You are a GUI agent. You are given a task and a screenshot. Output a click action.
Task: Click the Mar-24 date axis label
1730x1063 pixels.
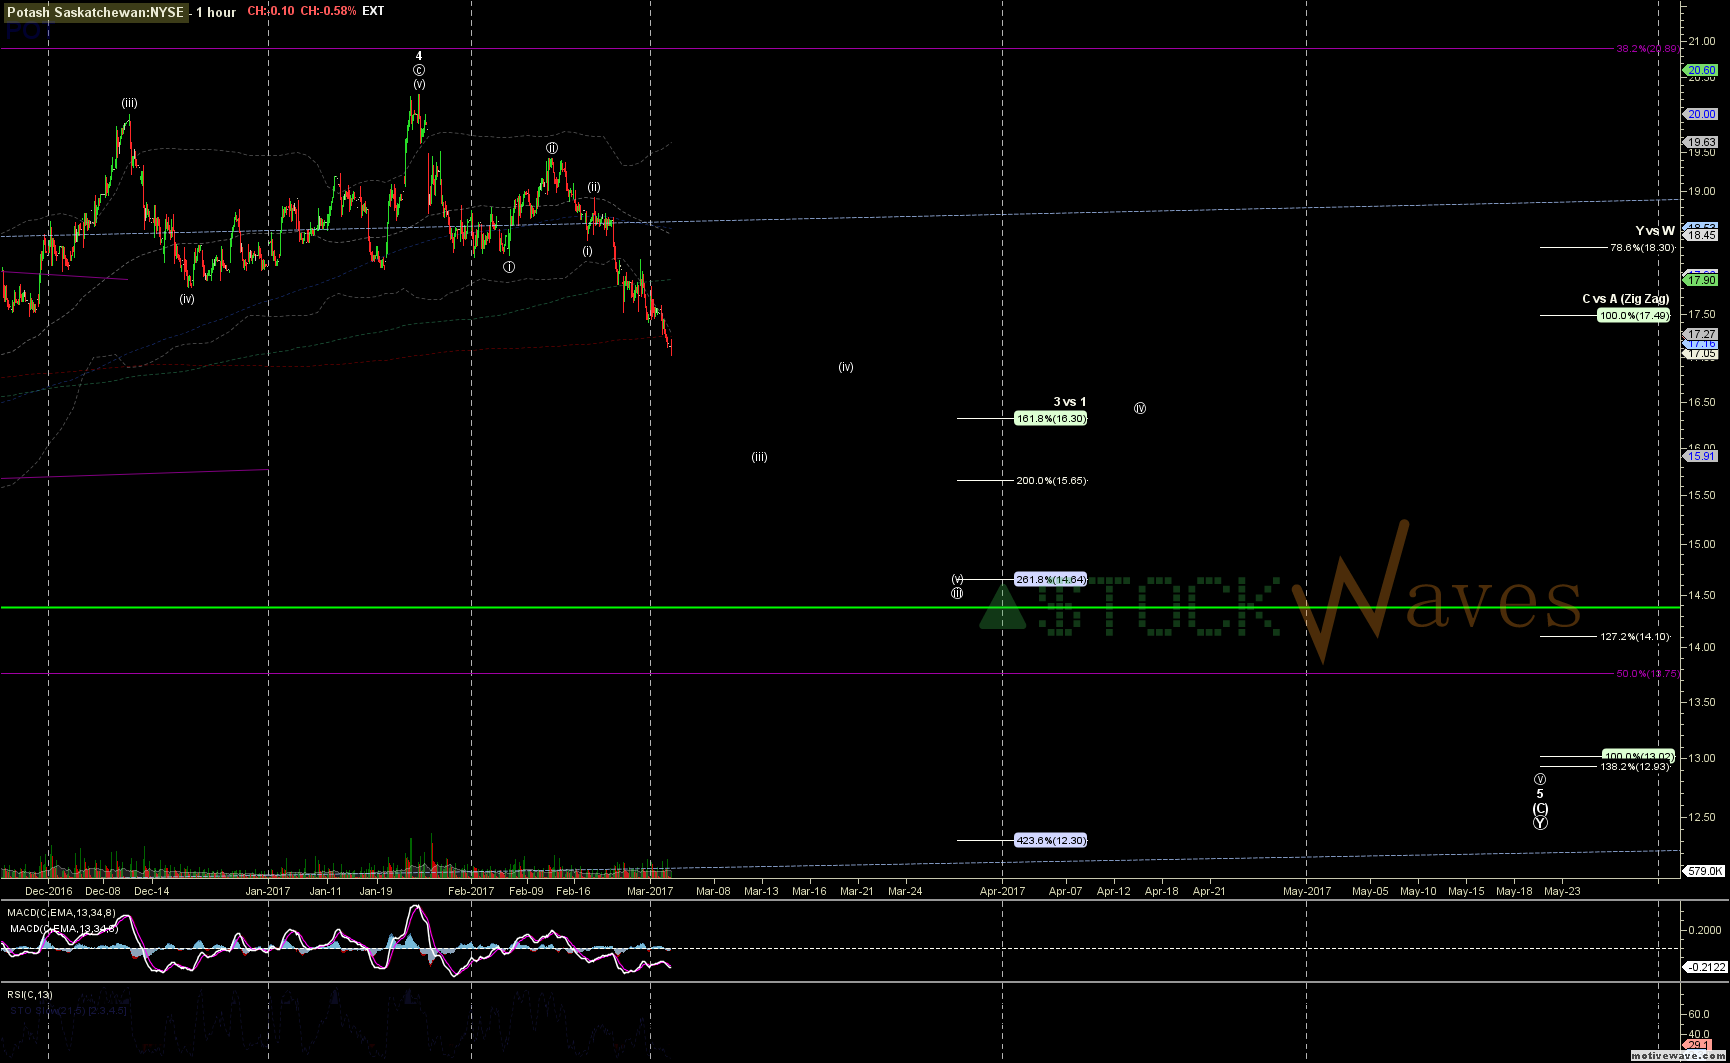[x=905, y=891]
